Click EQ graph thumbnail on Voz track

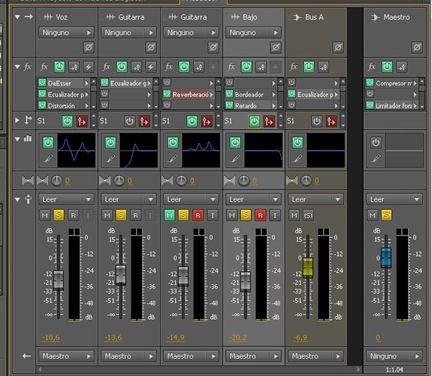76,150
